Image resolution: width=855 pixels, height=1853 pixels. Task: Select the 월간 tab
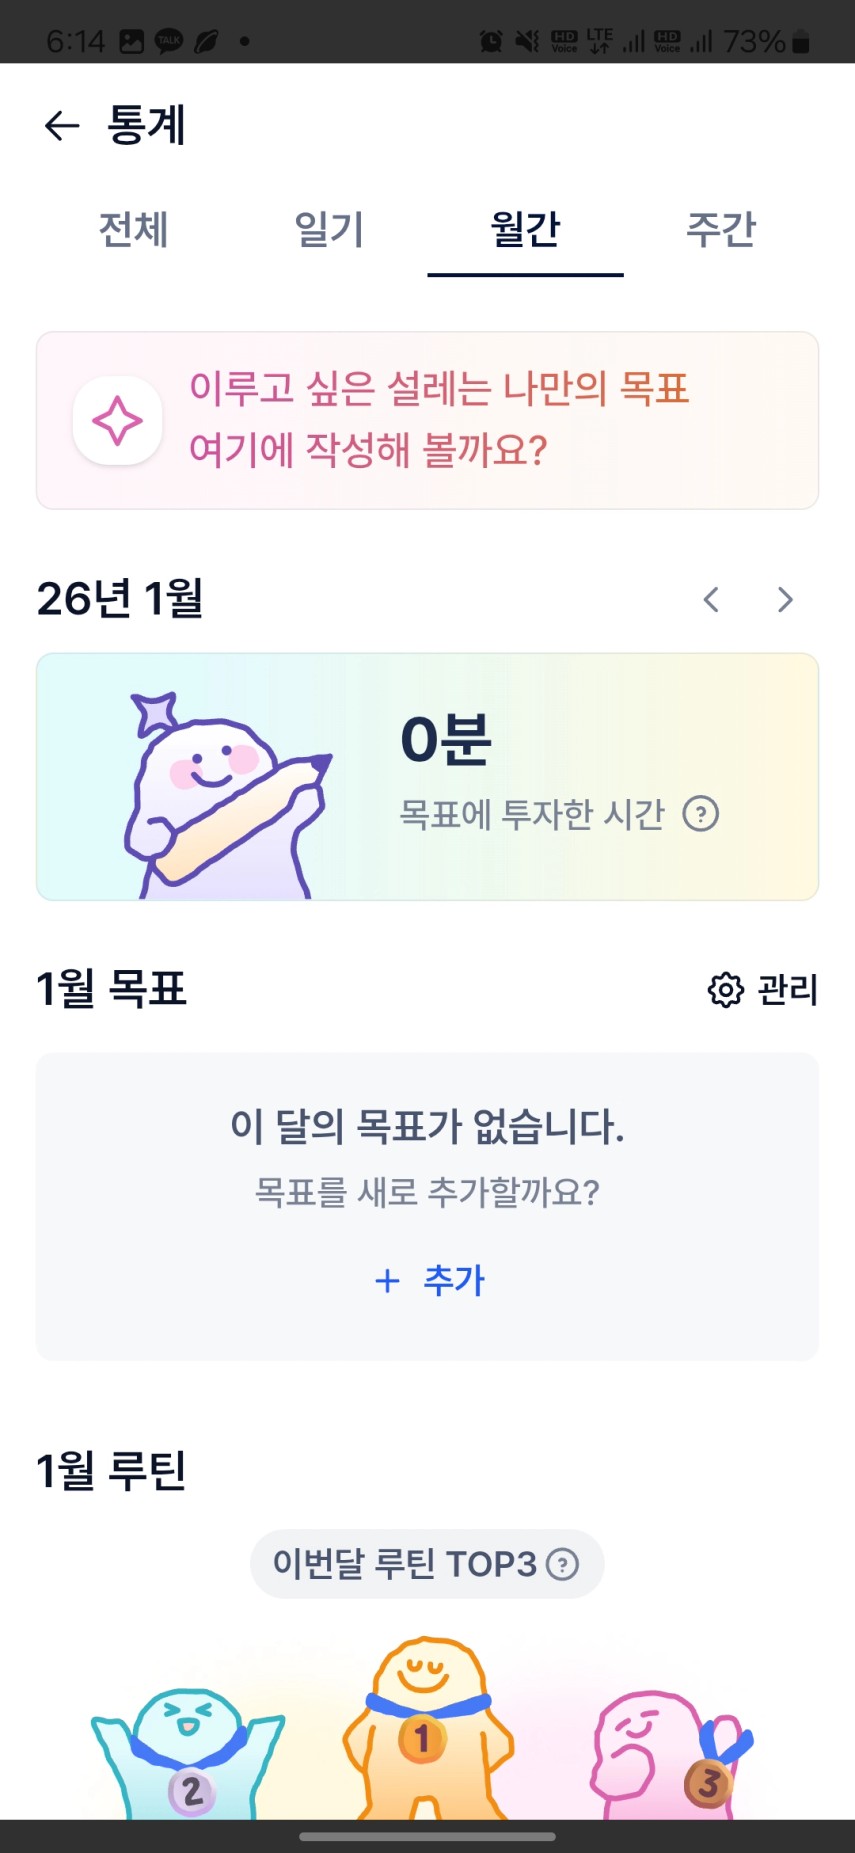(525, 230)
